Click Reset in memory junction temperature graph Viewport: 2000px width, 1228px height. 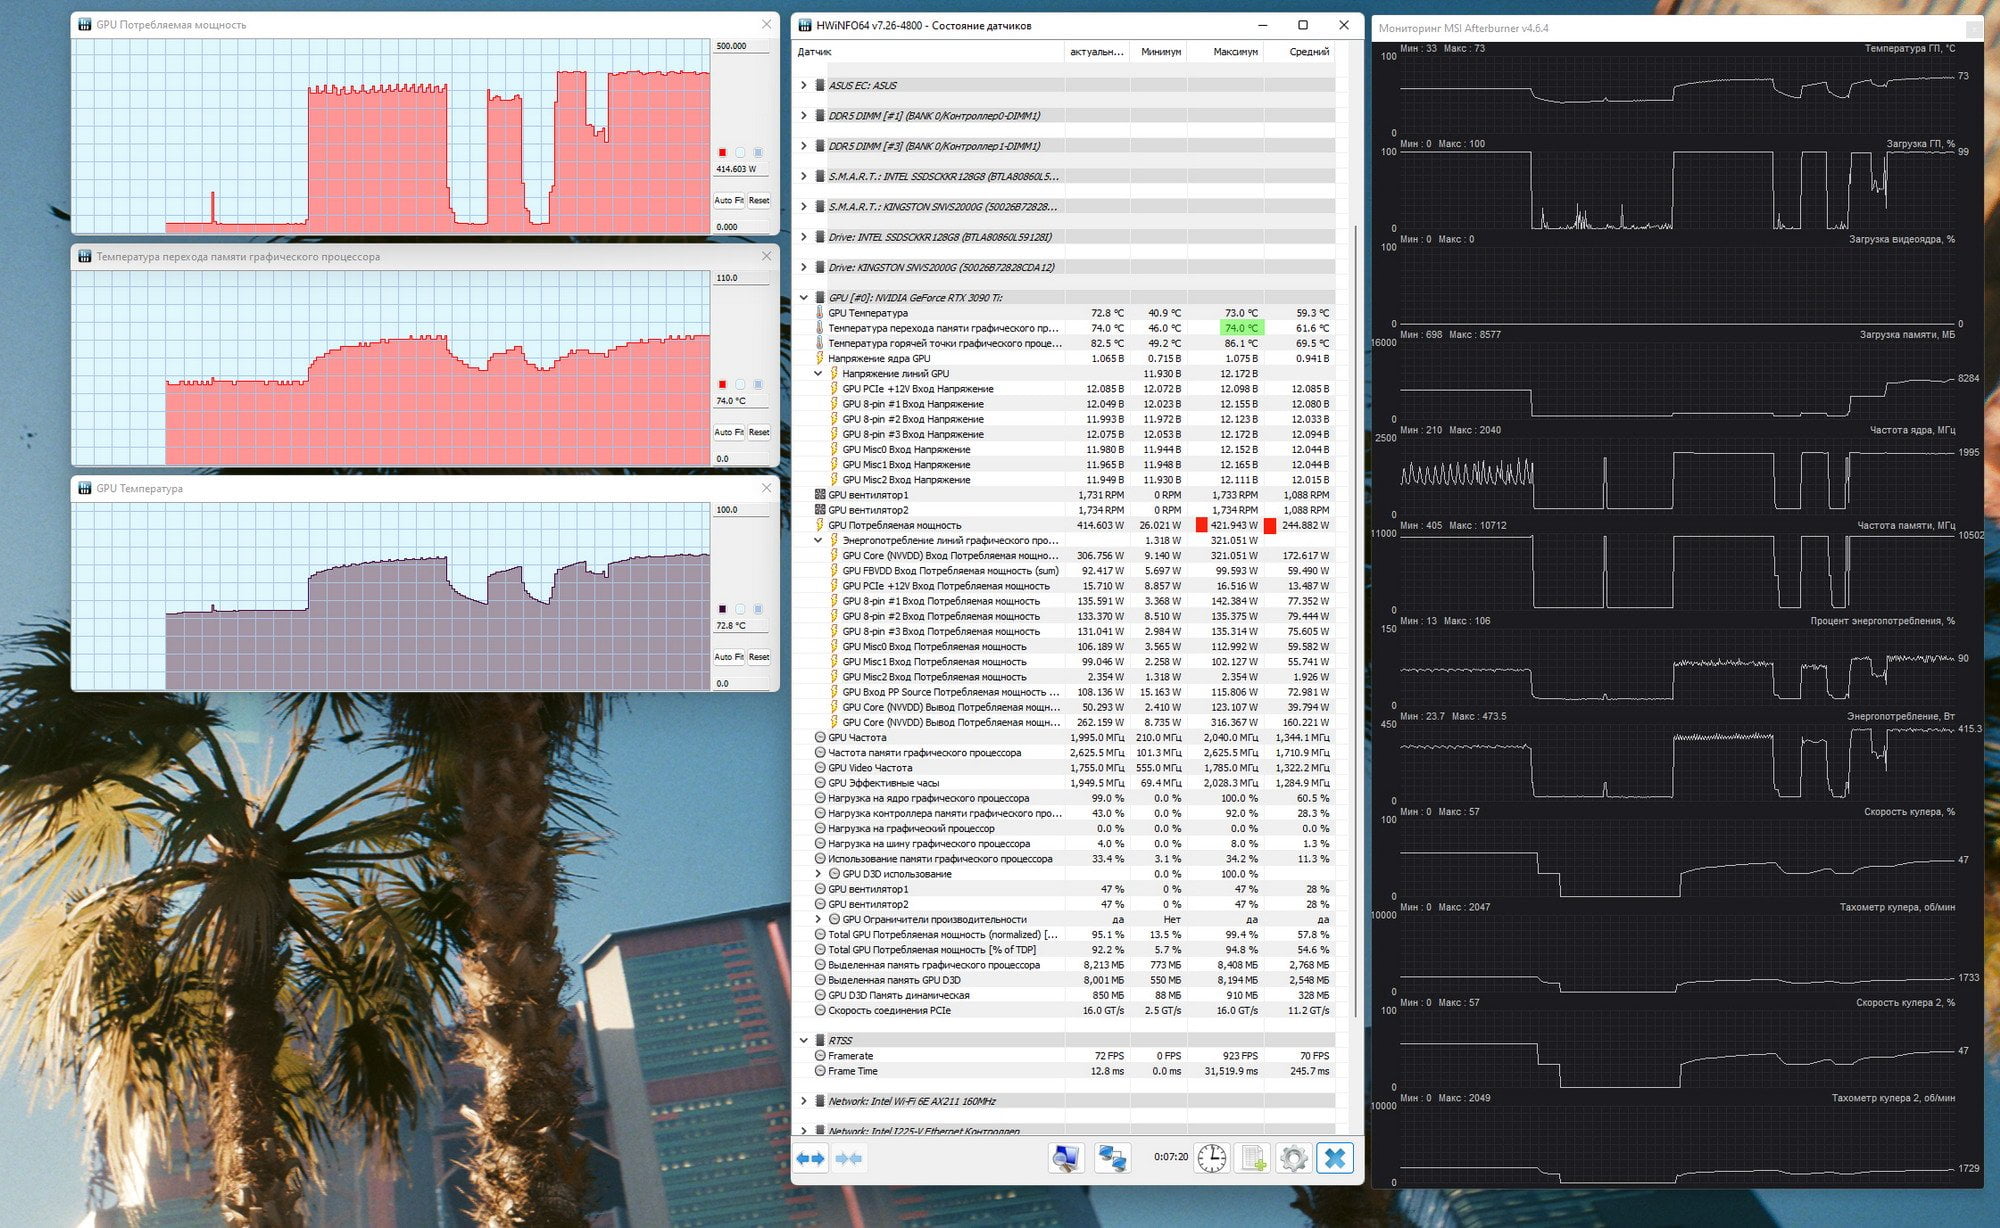click(759, 432)
